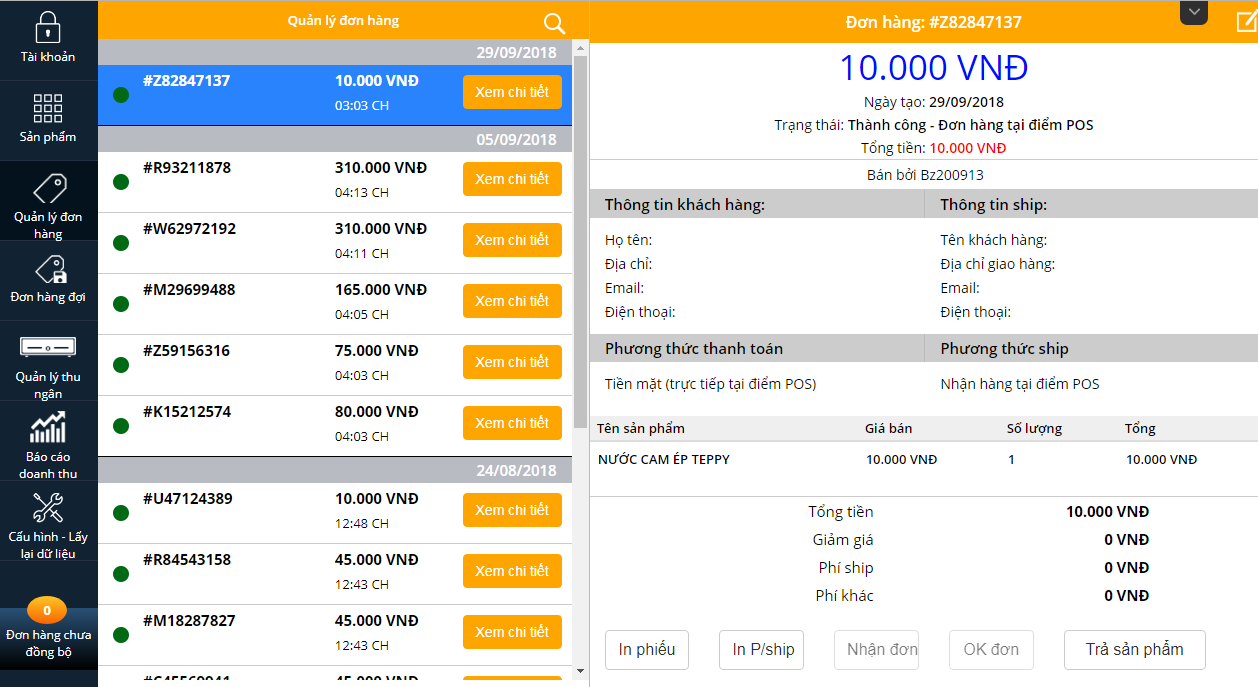
Task: Select order number #M29699488 text
Action: click(189, 290)
